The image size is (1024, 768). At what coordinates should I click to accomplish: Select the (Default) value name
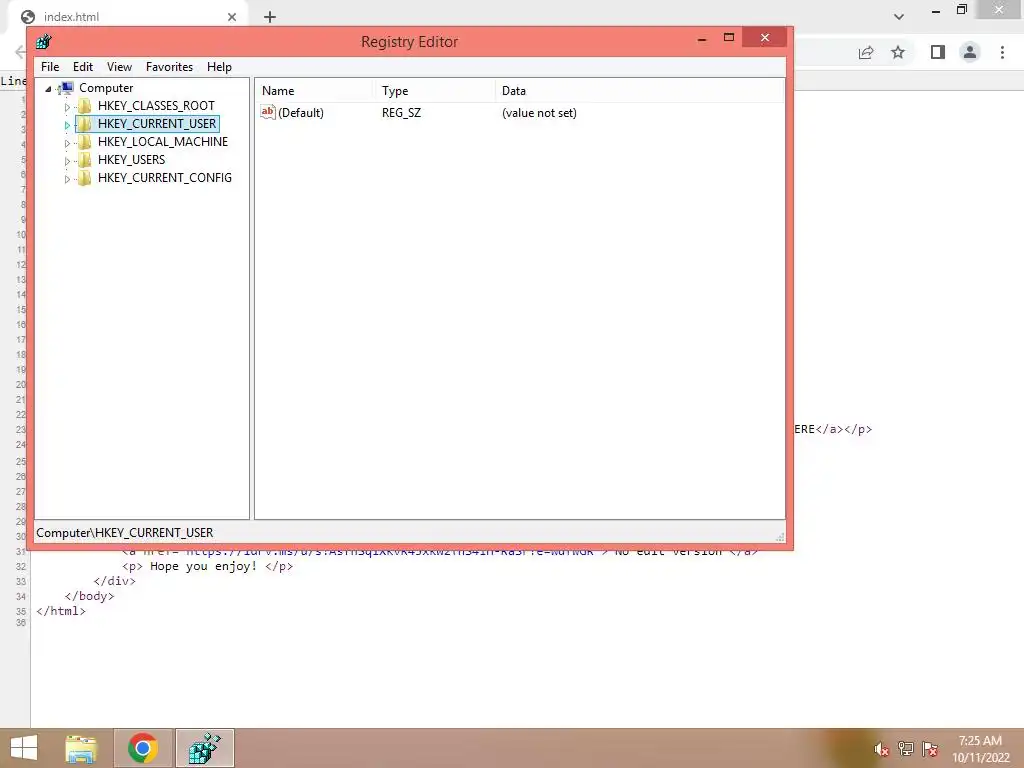(x=301, y=113)
